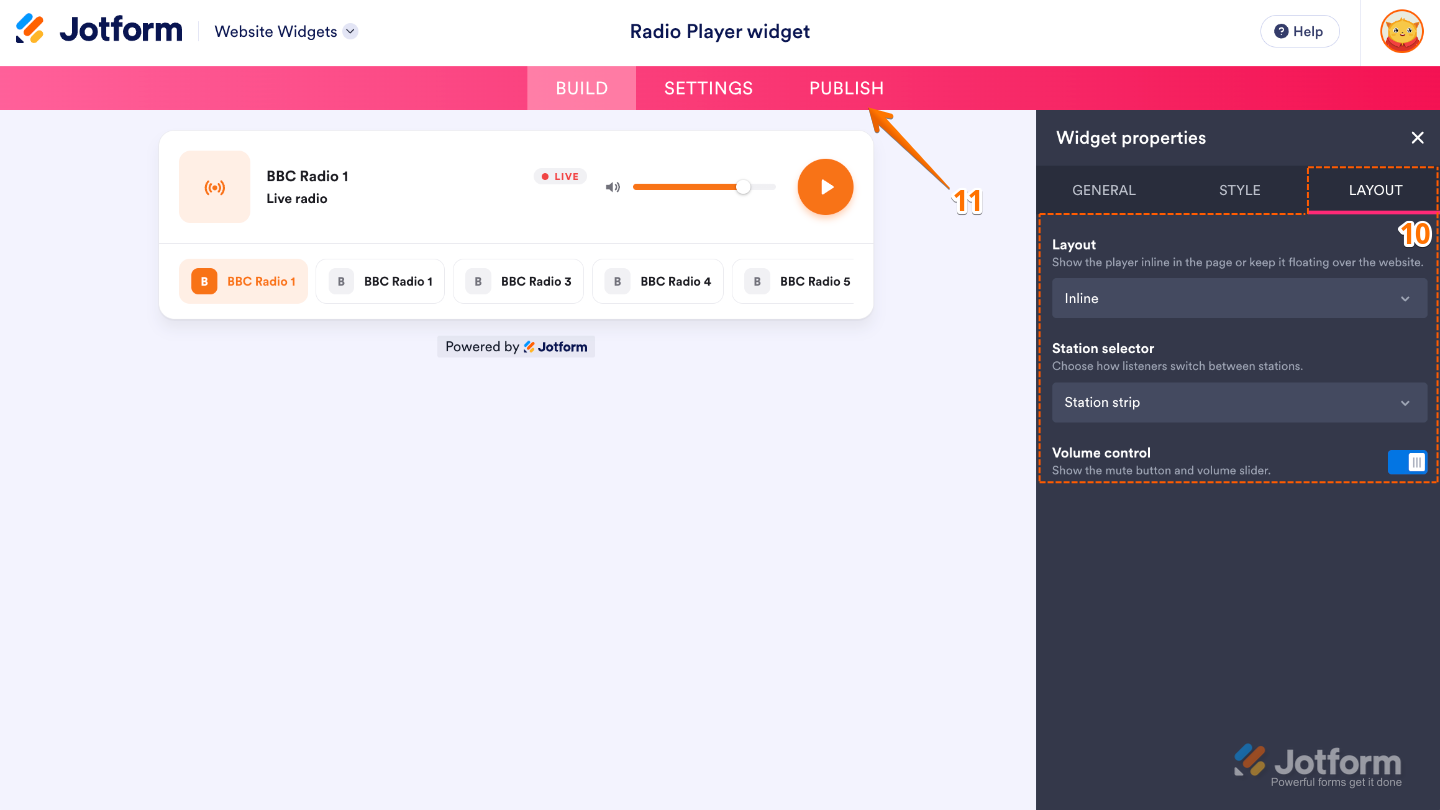The image size is (1440, 810).
Task: Select the second BBC Radio 1 station
Action: click(380, 282)
